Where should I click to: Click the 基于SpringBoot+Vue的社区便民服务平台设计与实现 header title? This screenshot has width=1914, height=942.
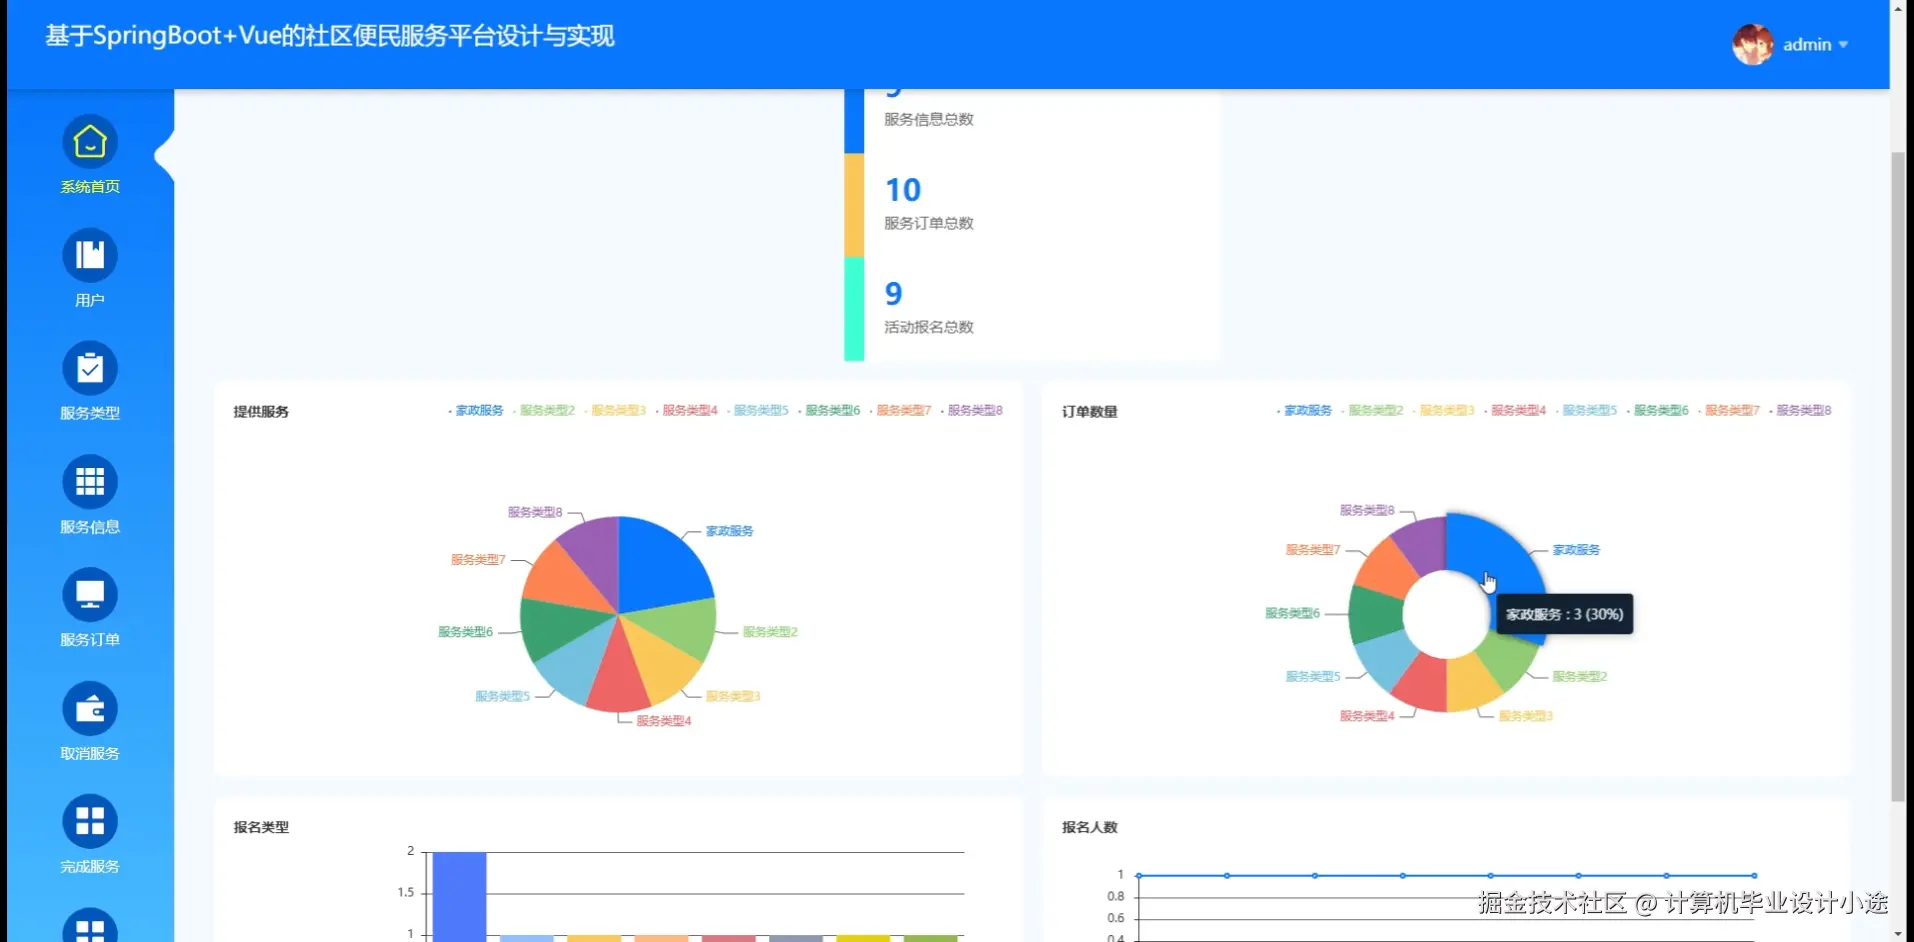point(330,37)
